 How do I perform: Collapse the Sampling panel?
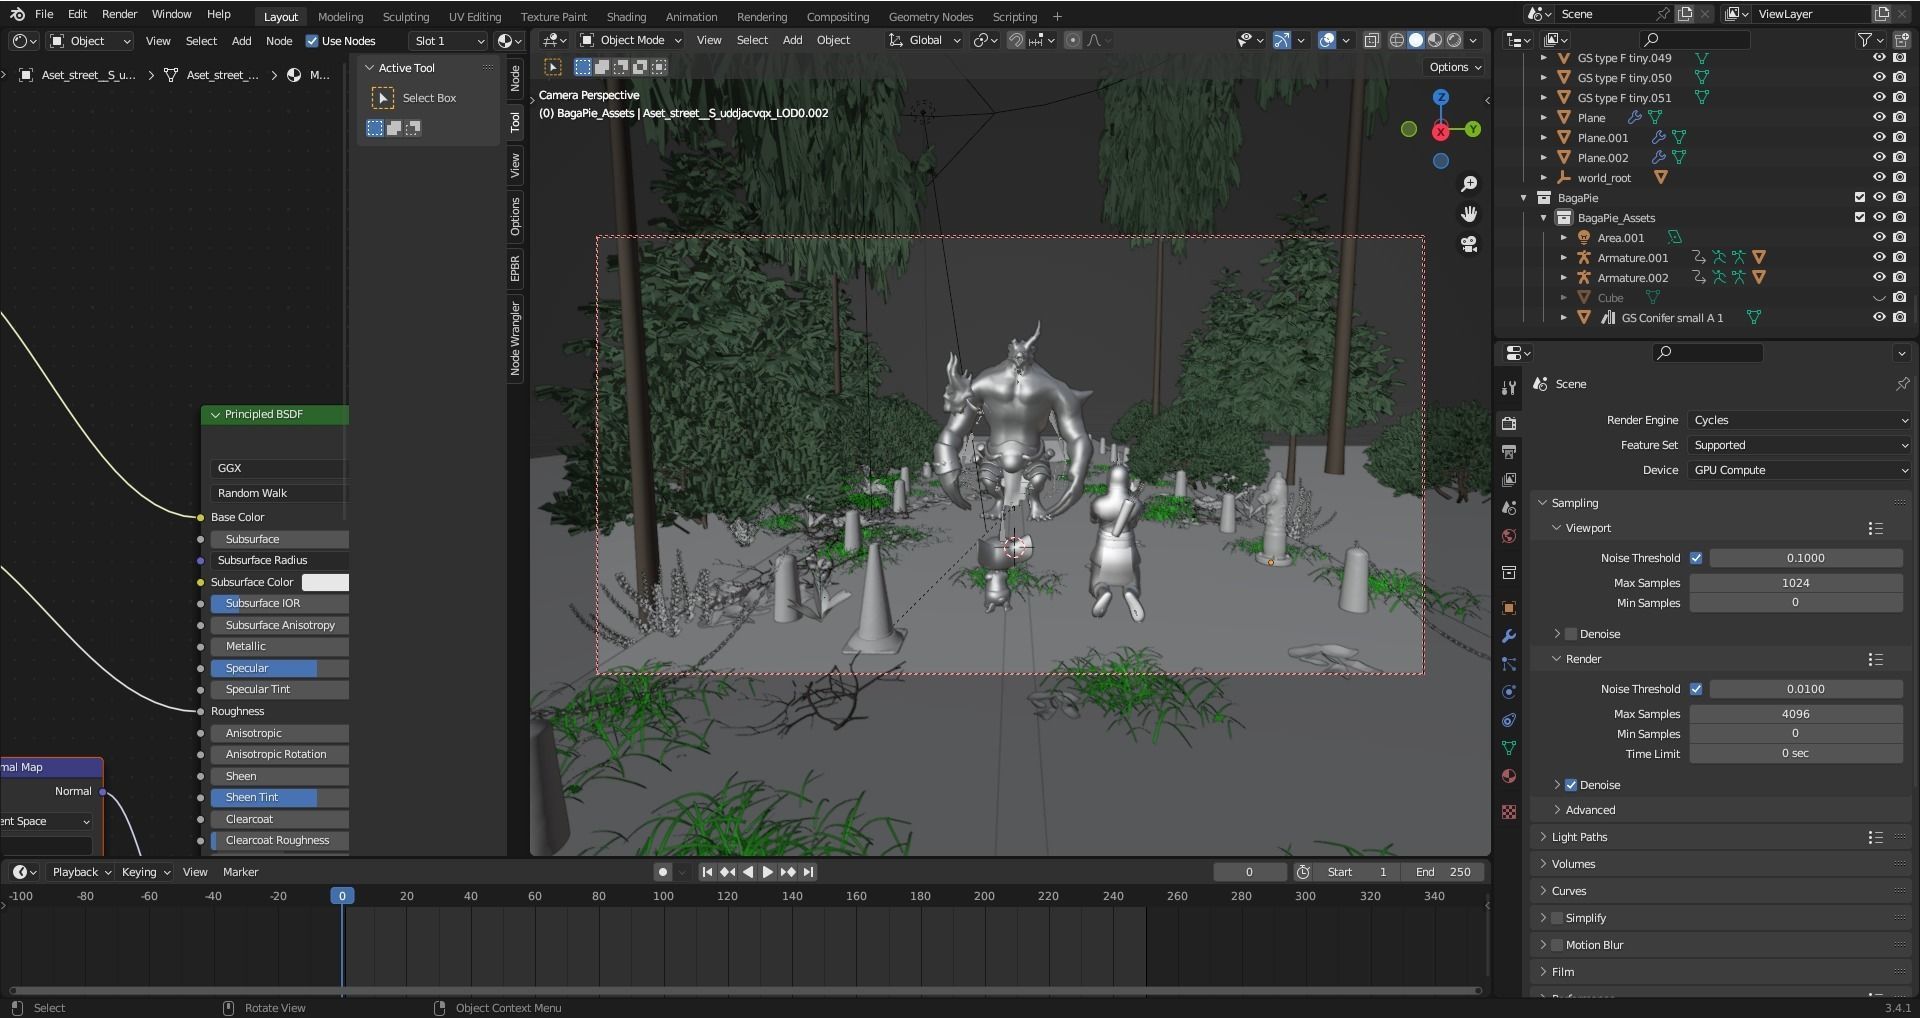pos(1575,503)
